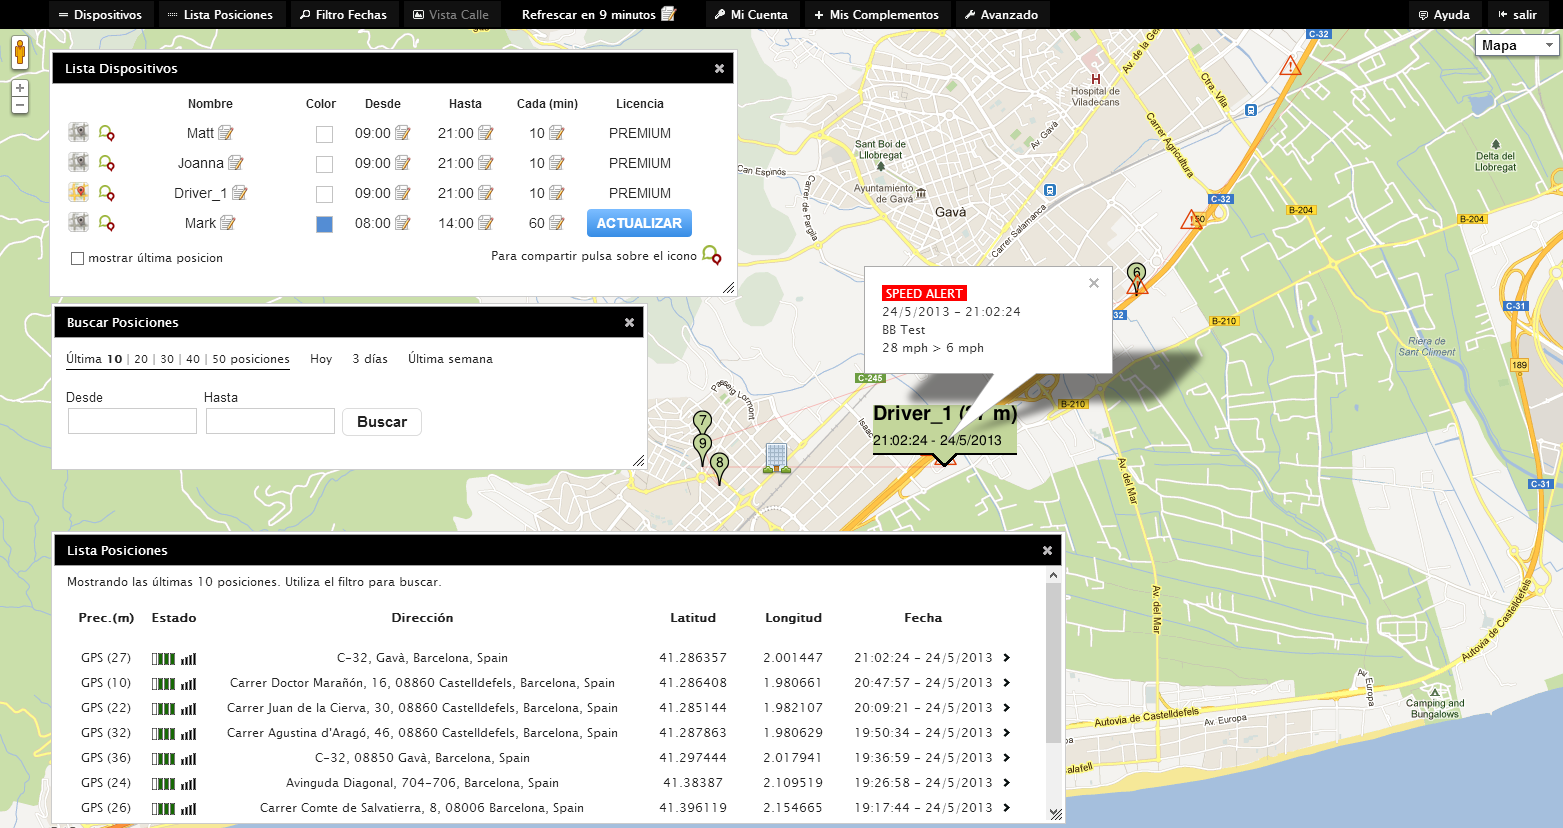
Task: Filter positions by Hoy
Action: click(x=321, y=359)
